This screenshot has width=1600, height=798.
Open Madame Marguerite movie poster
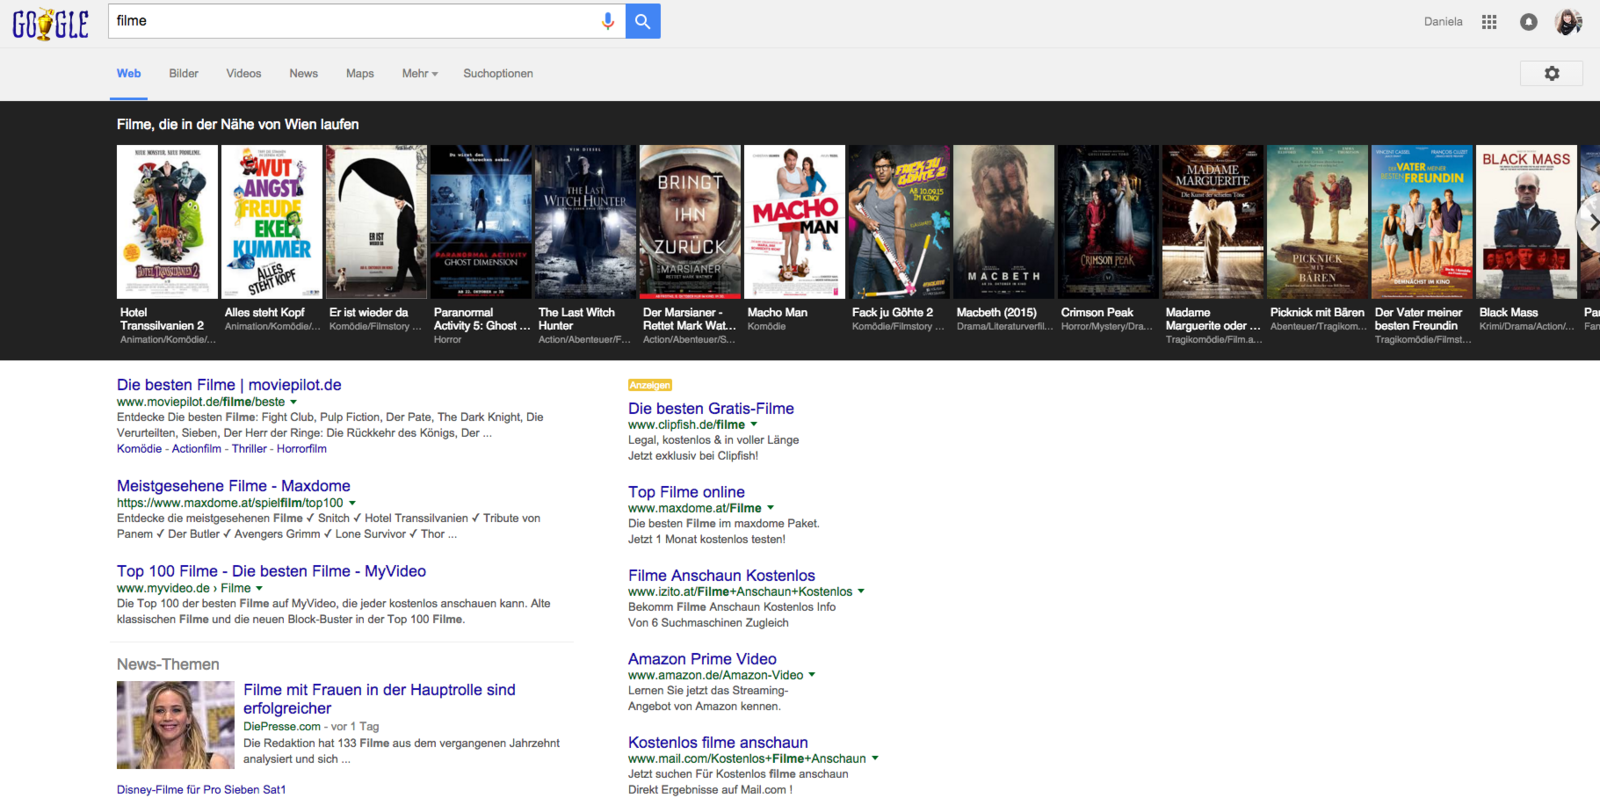[1213, 222]
